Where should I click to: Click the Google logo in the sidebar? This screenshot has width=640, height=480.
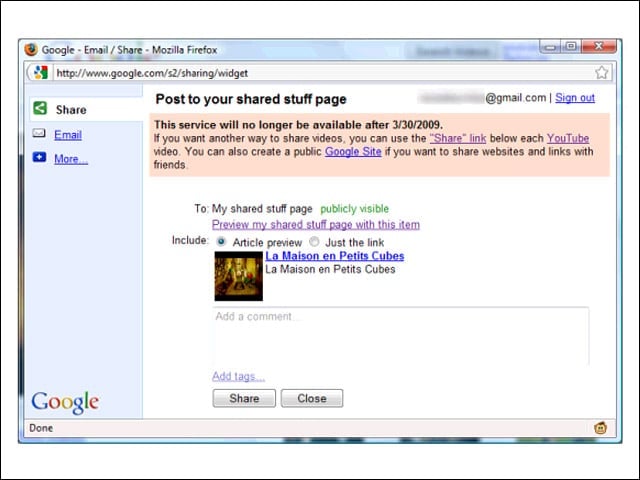(65, 402)
